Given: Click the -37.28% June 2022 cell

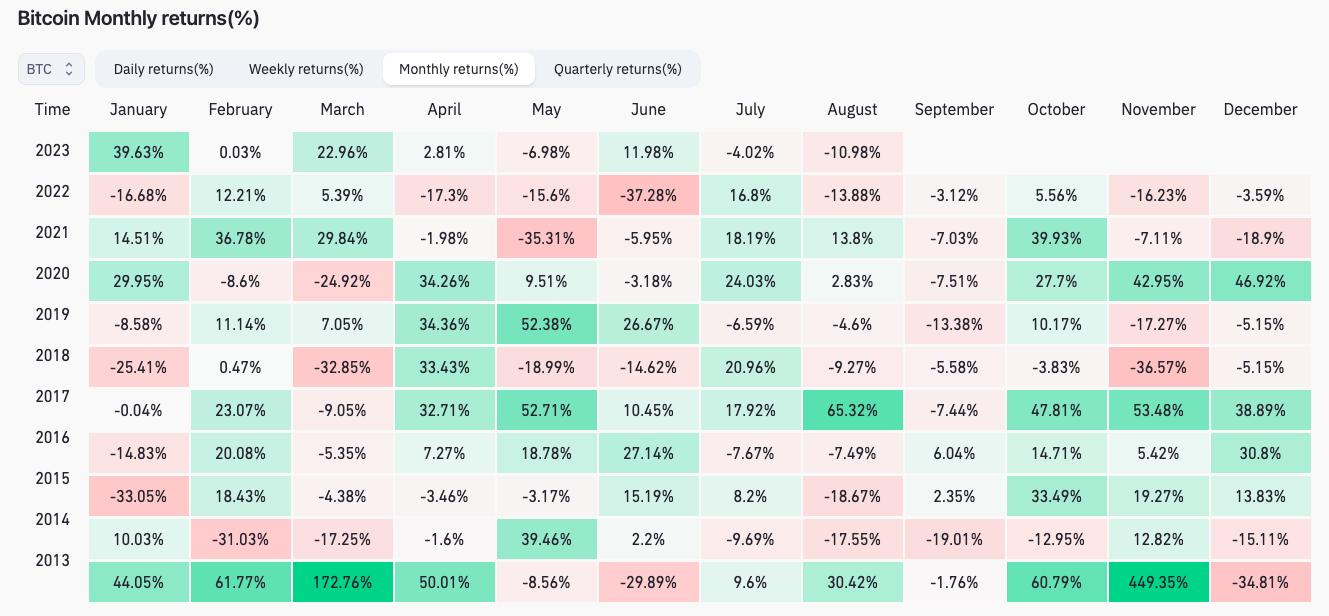Looking at the screenshot, I should (648, 194).
